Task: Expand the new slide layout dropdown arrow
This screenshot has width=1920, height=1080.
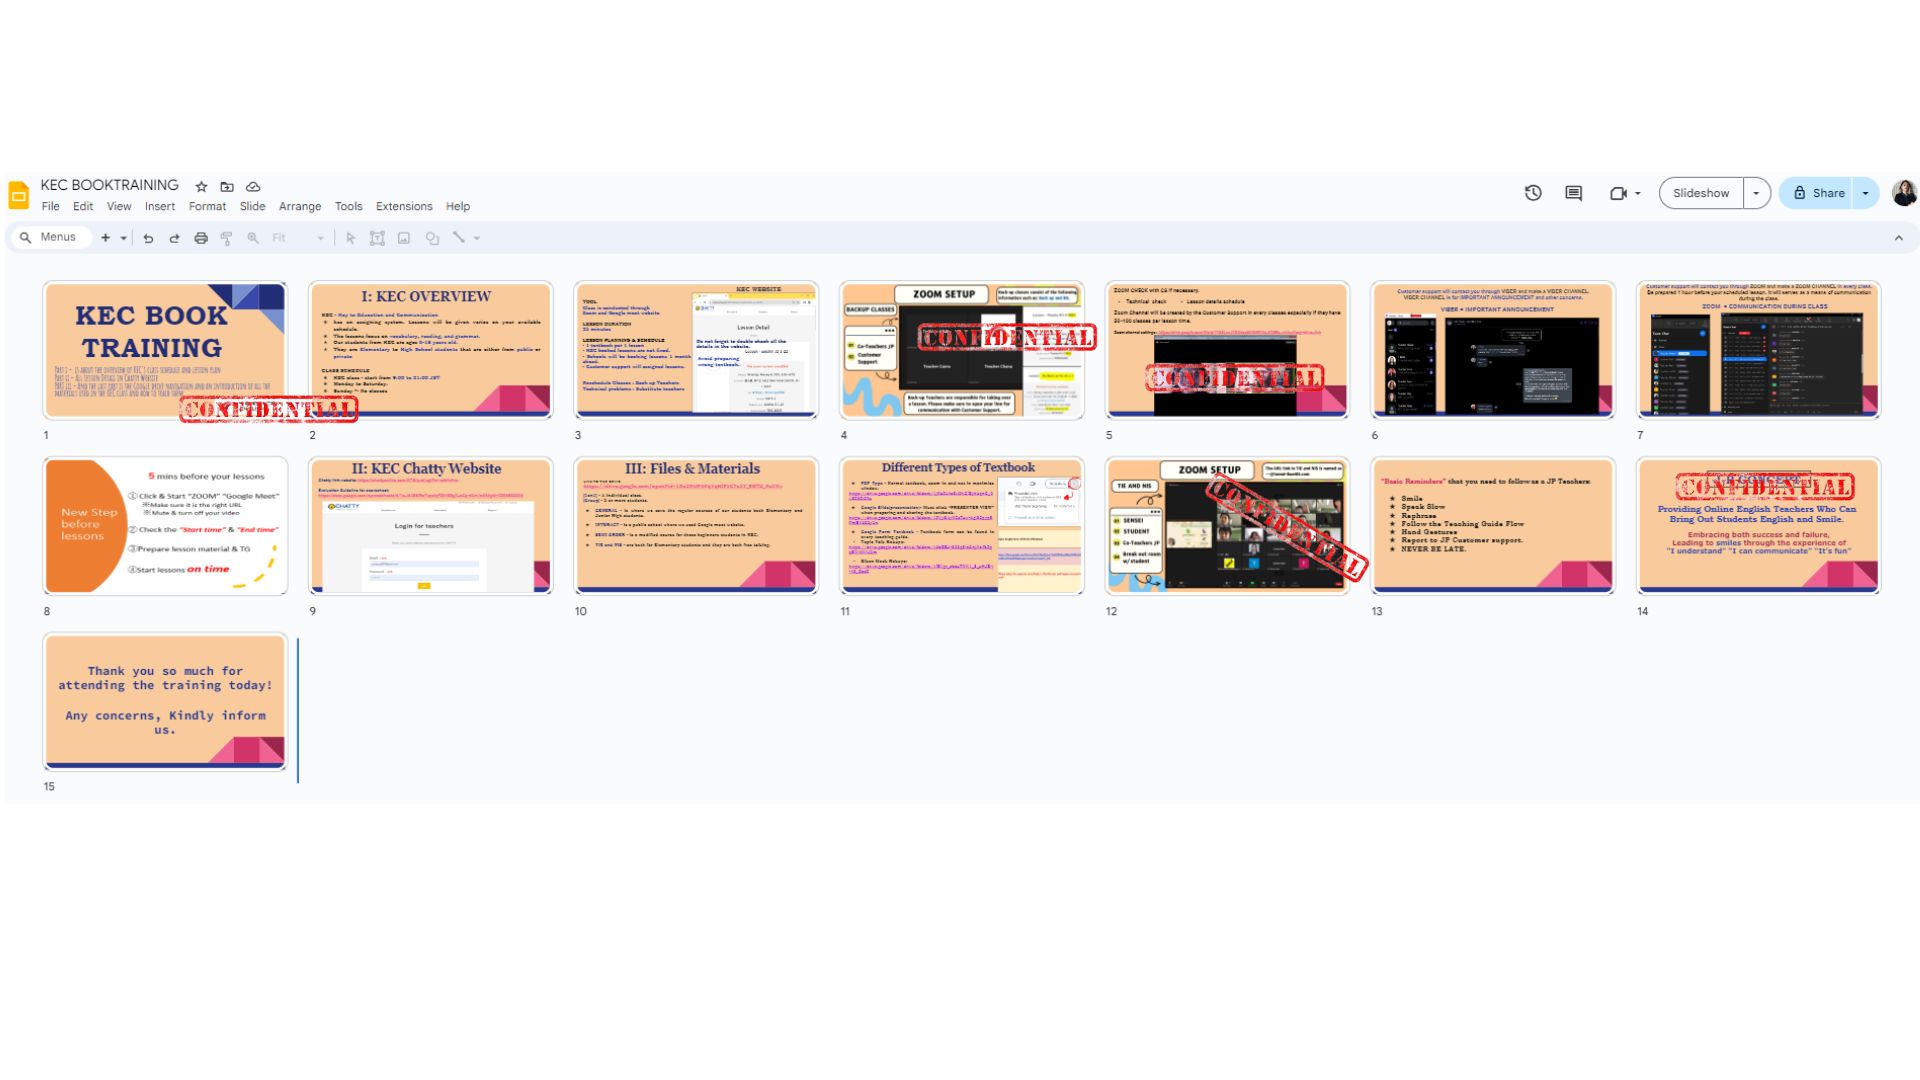Action: pyautogui.click(x=124, y=238)
